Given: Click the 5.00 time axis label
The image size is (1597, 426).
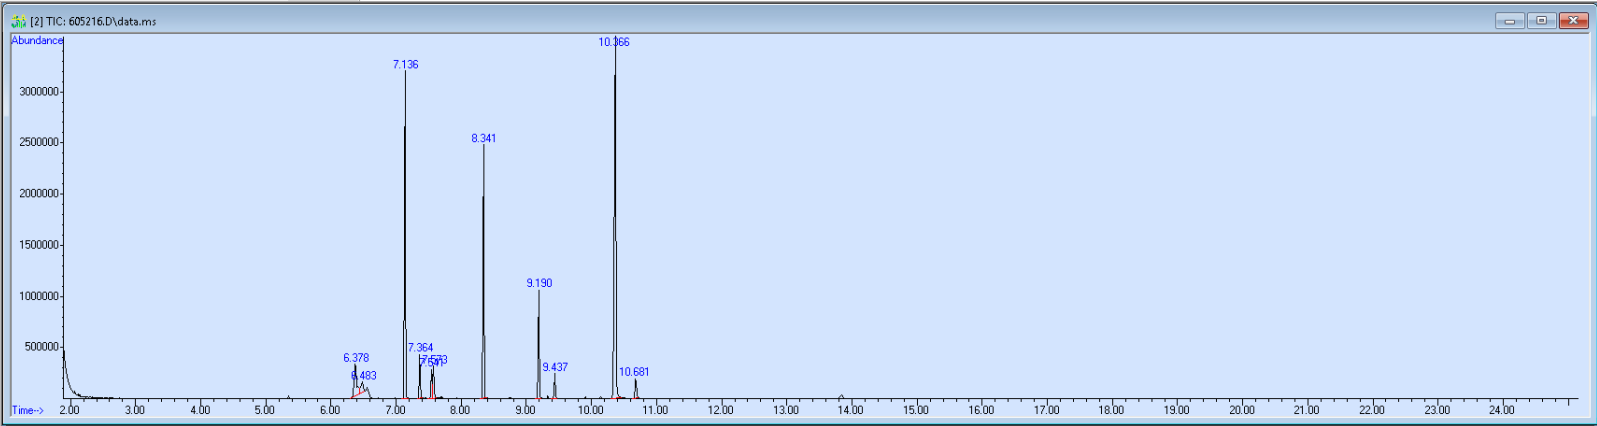Looking at the screenshot, I should pos(264,410).
